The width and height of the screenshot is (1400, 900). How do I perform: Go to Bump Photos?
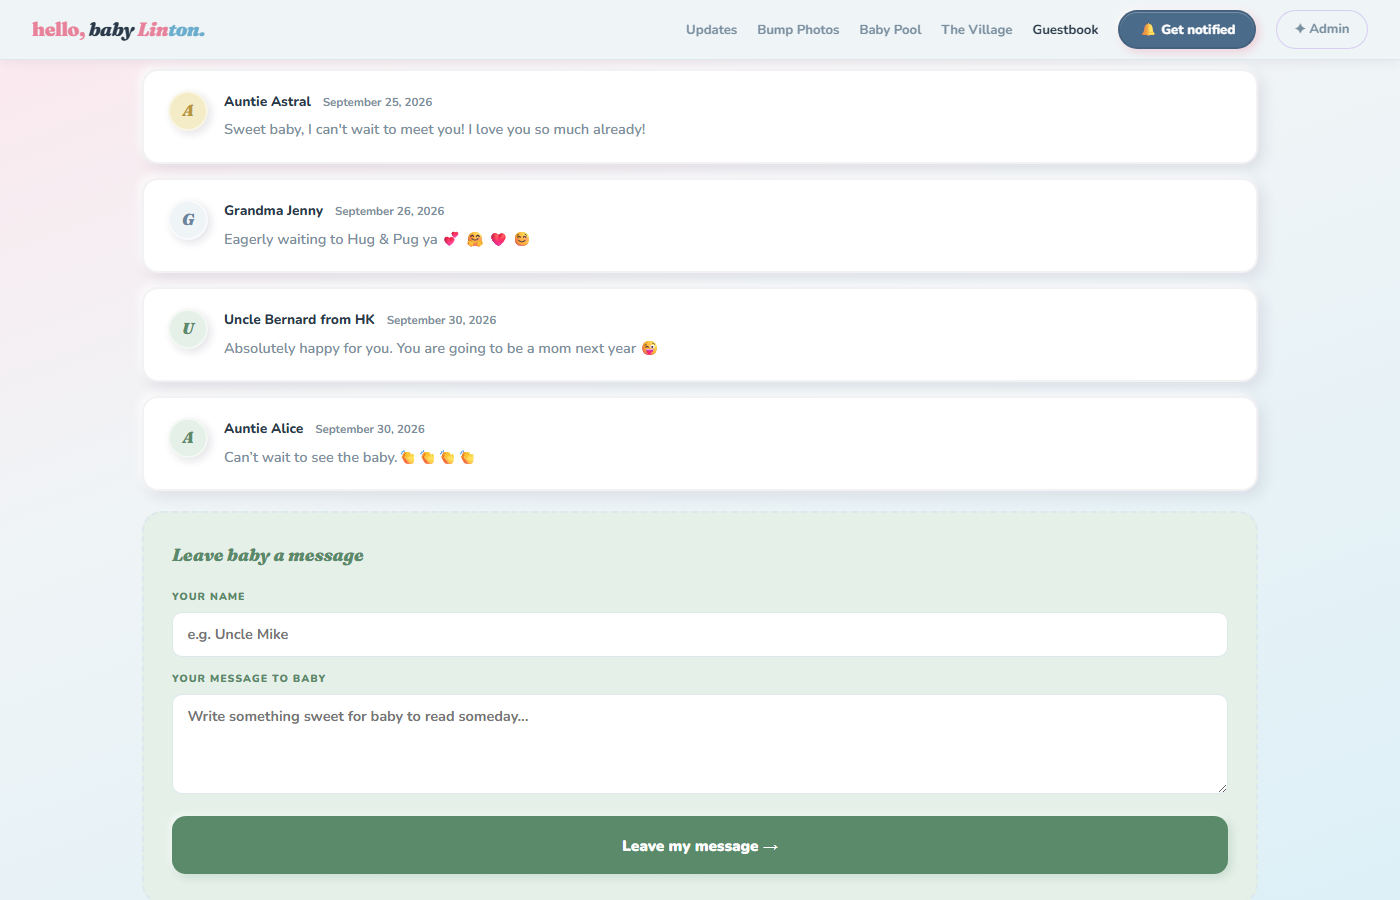[798, 30]
